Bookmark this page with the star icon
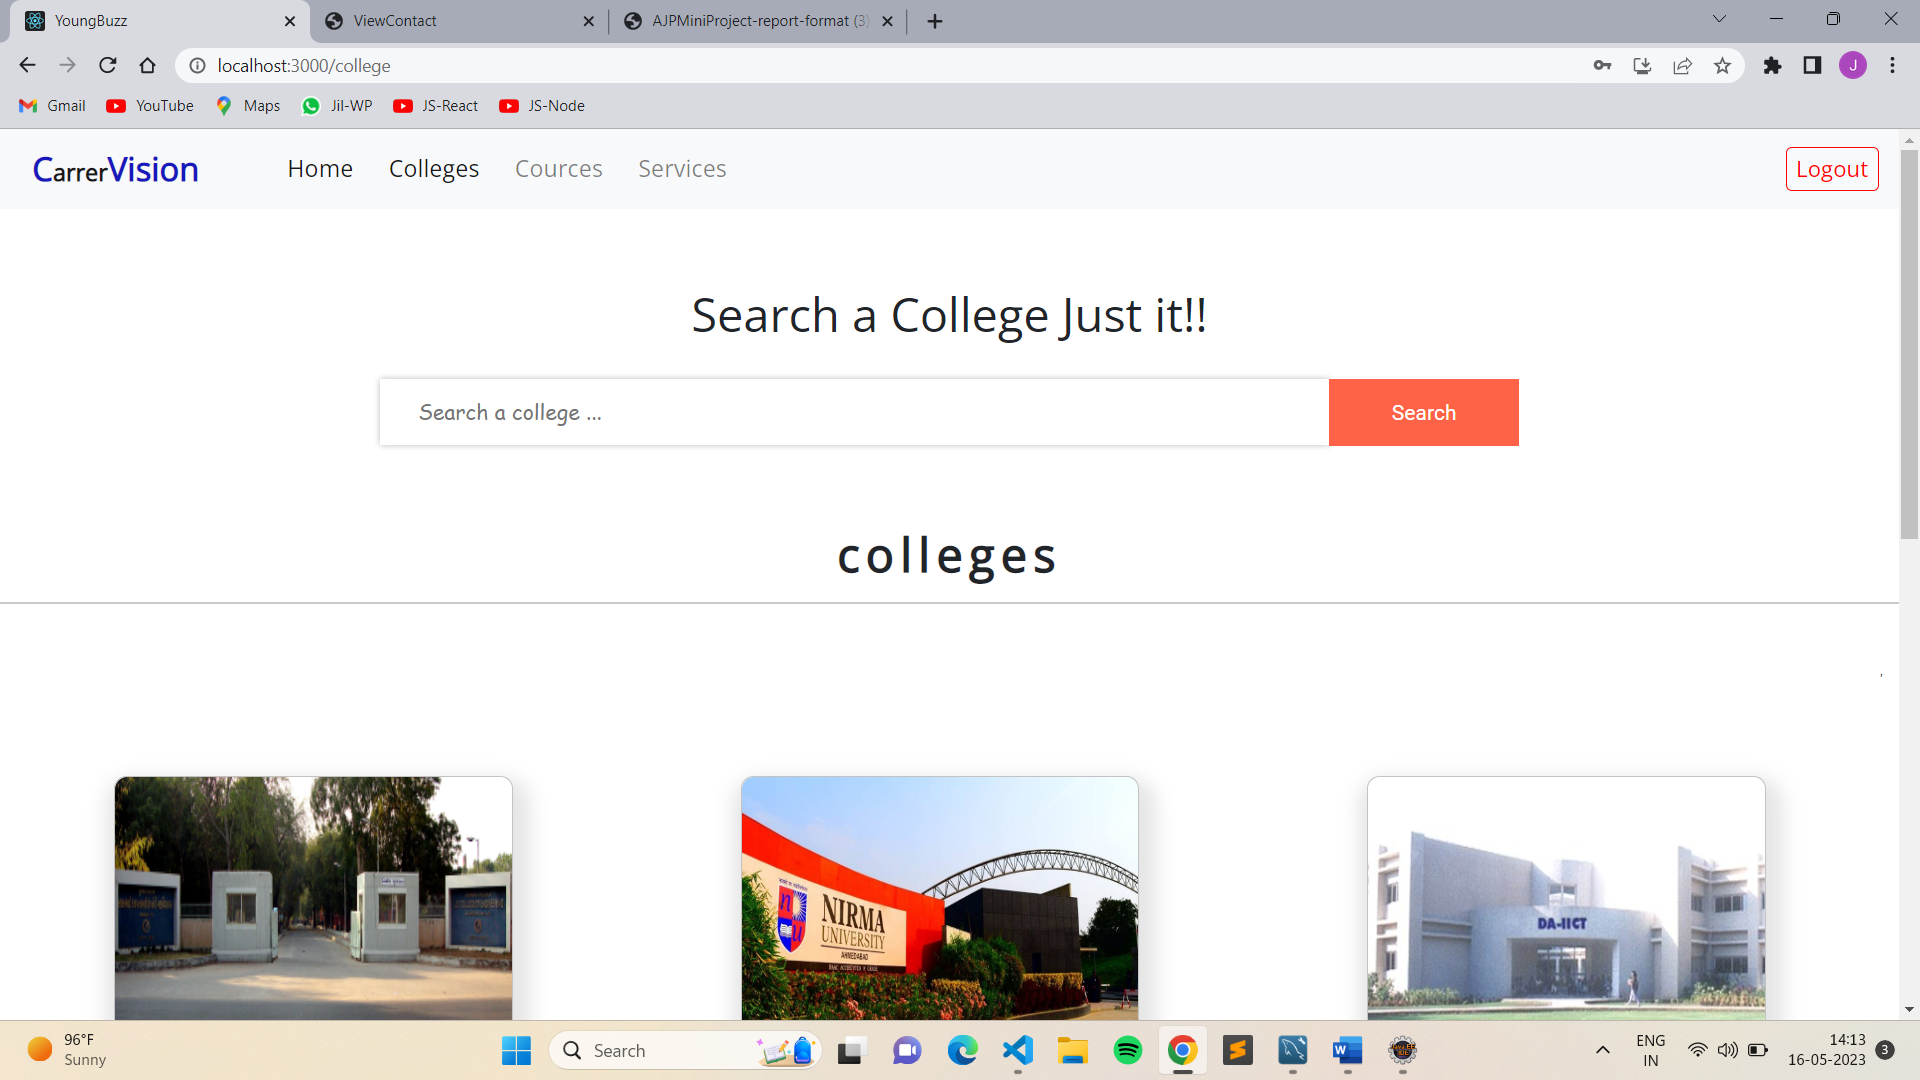Viewport: 1920px width, 1080px height. (1722, 65)
